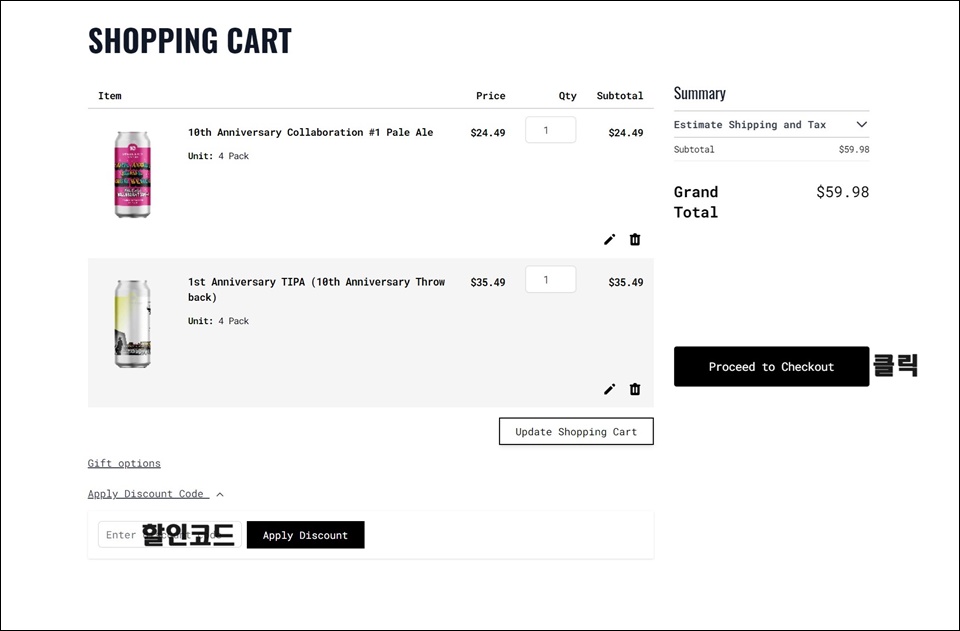Click the Price column header
960x631 pixels.
[x=491, y=96]
